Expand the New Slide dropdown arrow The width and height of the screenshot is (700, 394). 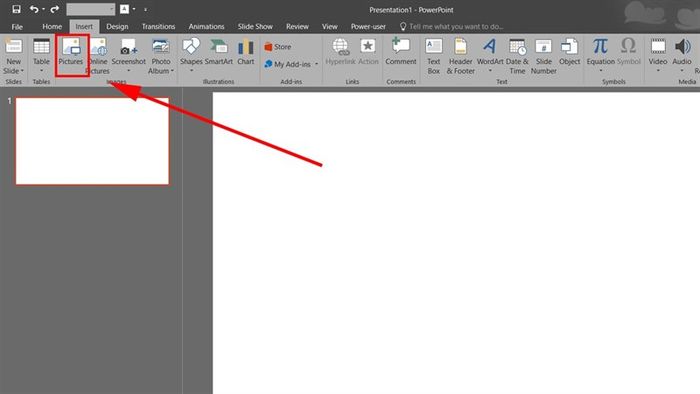(22, 71)
